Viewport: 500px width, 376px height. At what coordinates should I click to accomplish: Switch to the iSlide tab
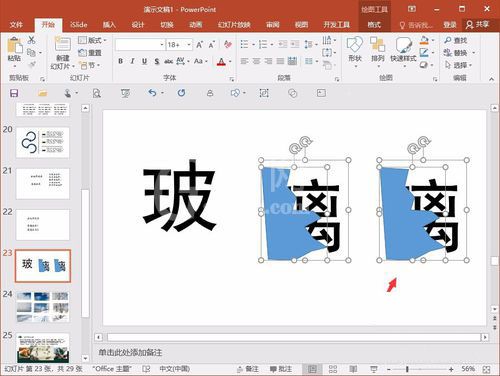(79, 25)
